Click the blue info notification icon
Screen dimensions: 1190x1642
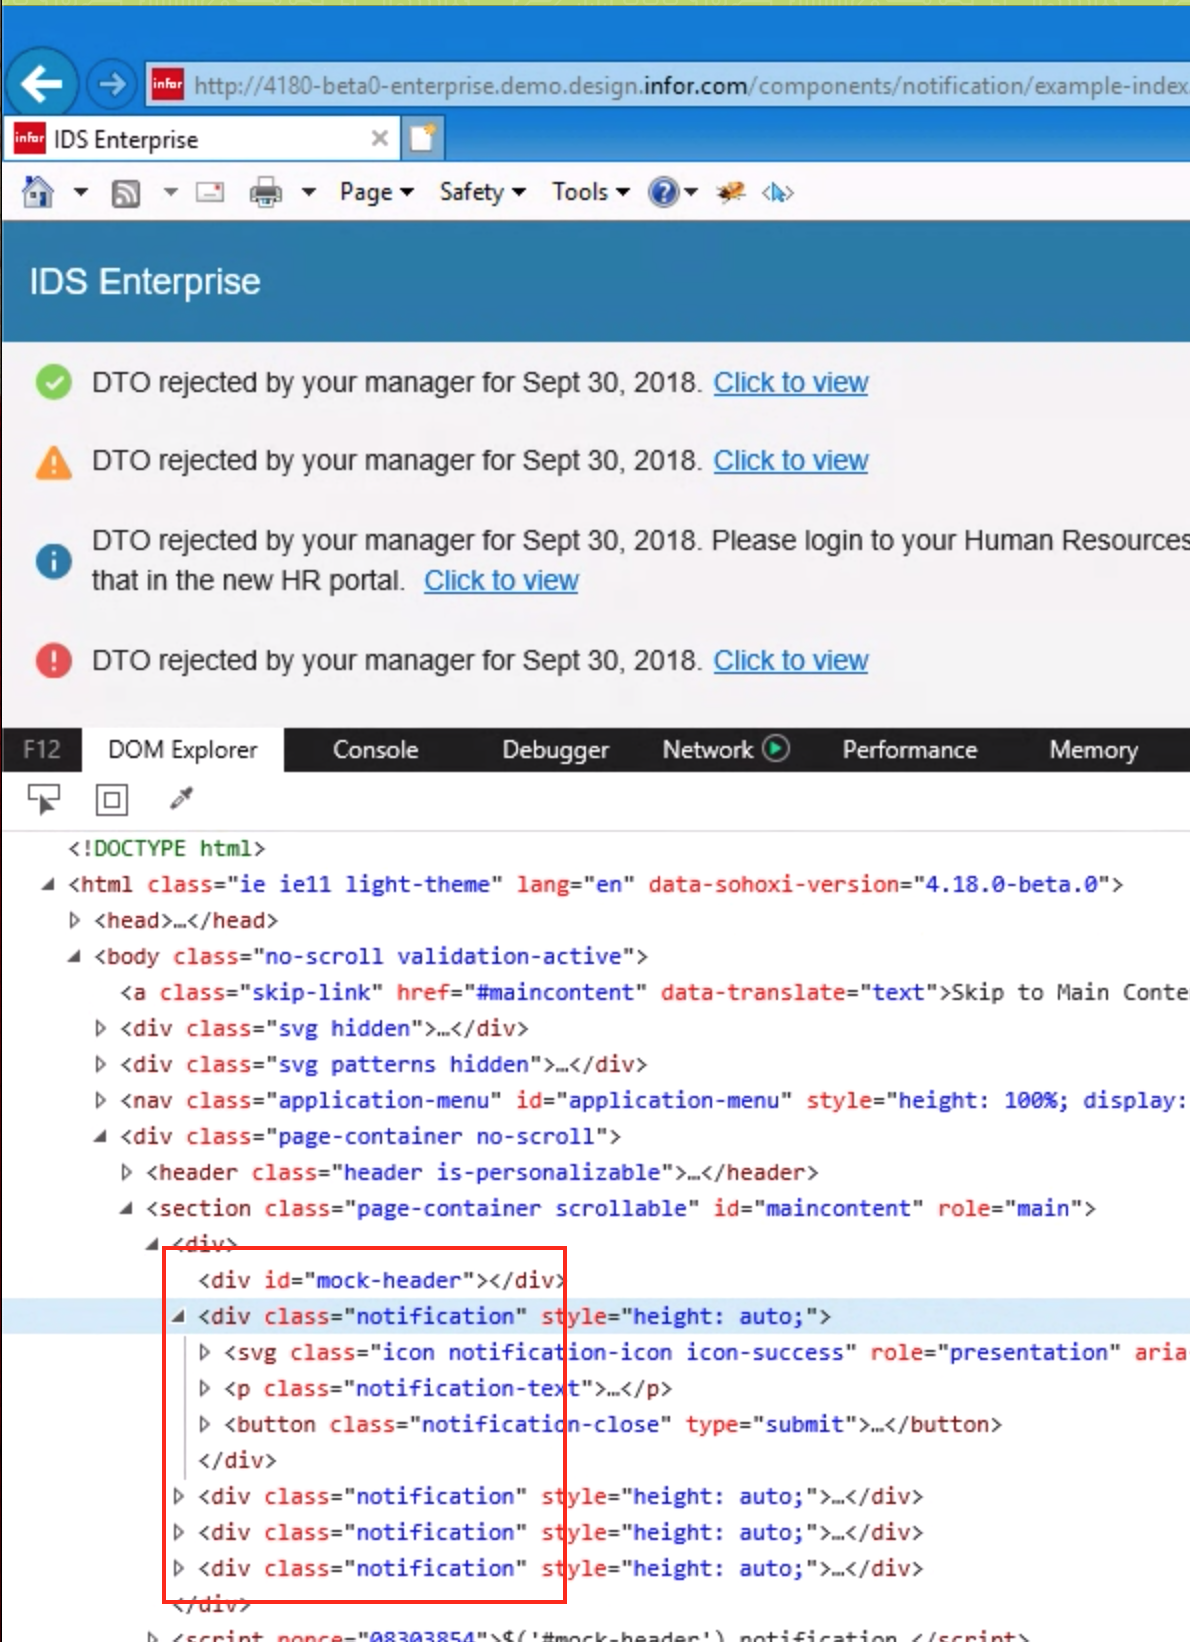point(53,561)
